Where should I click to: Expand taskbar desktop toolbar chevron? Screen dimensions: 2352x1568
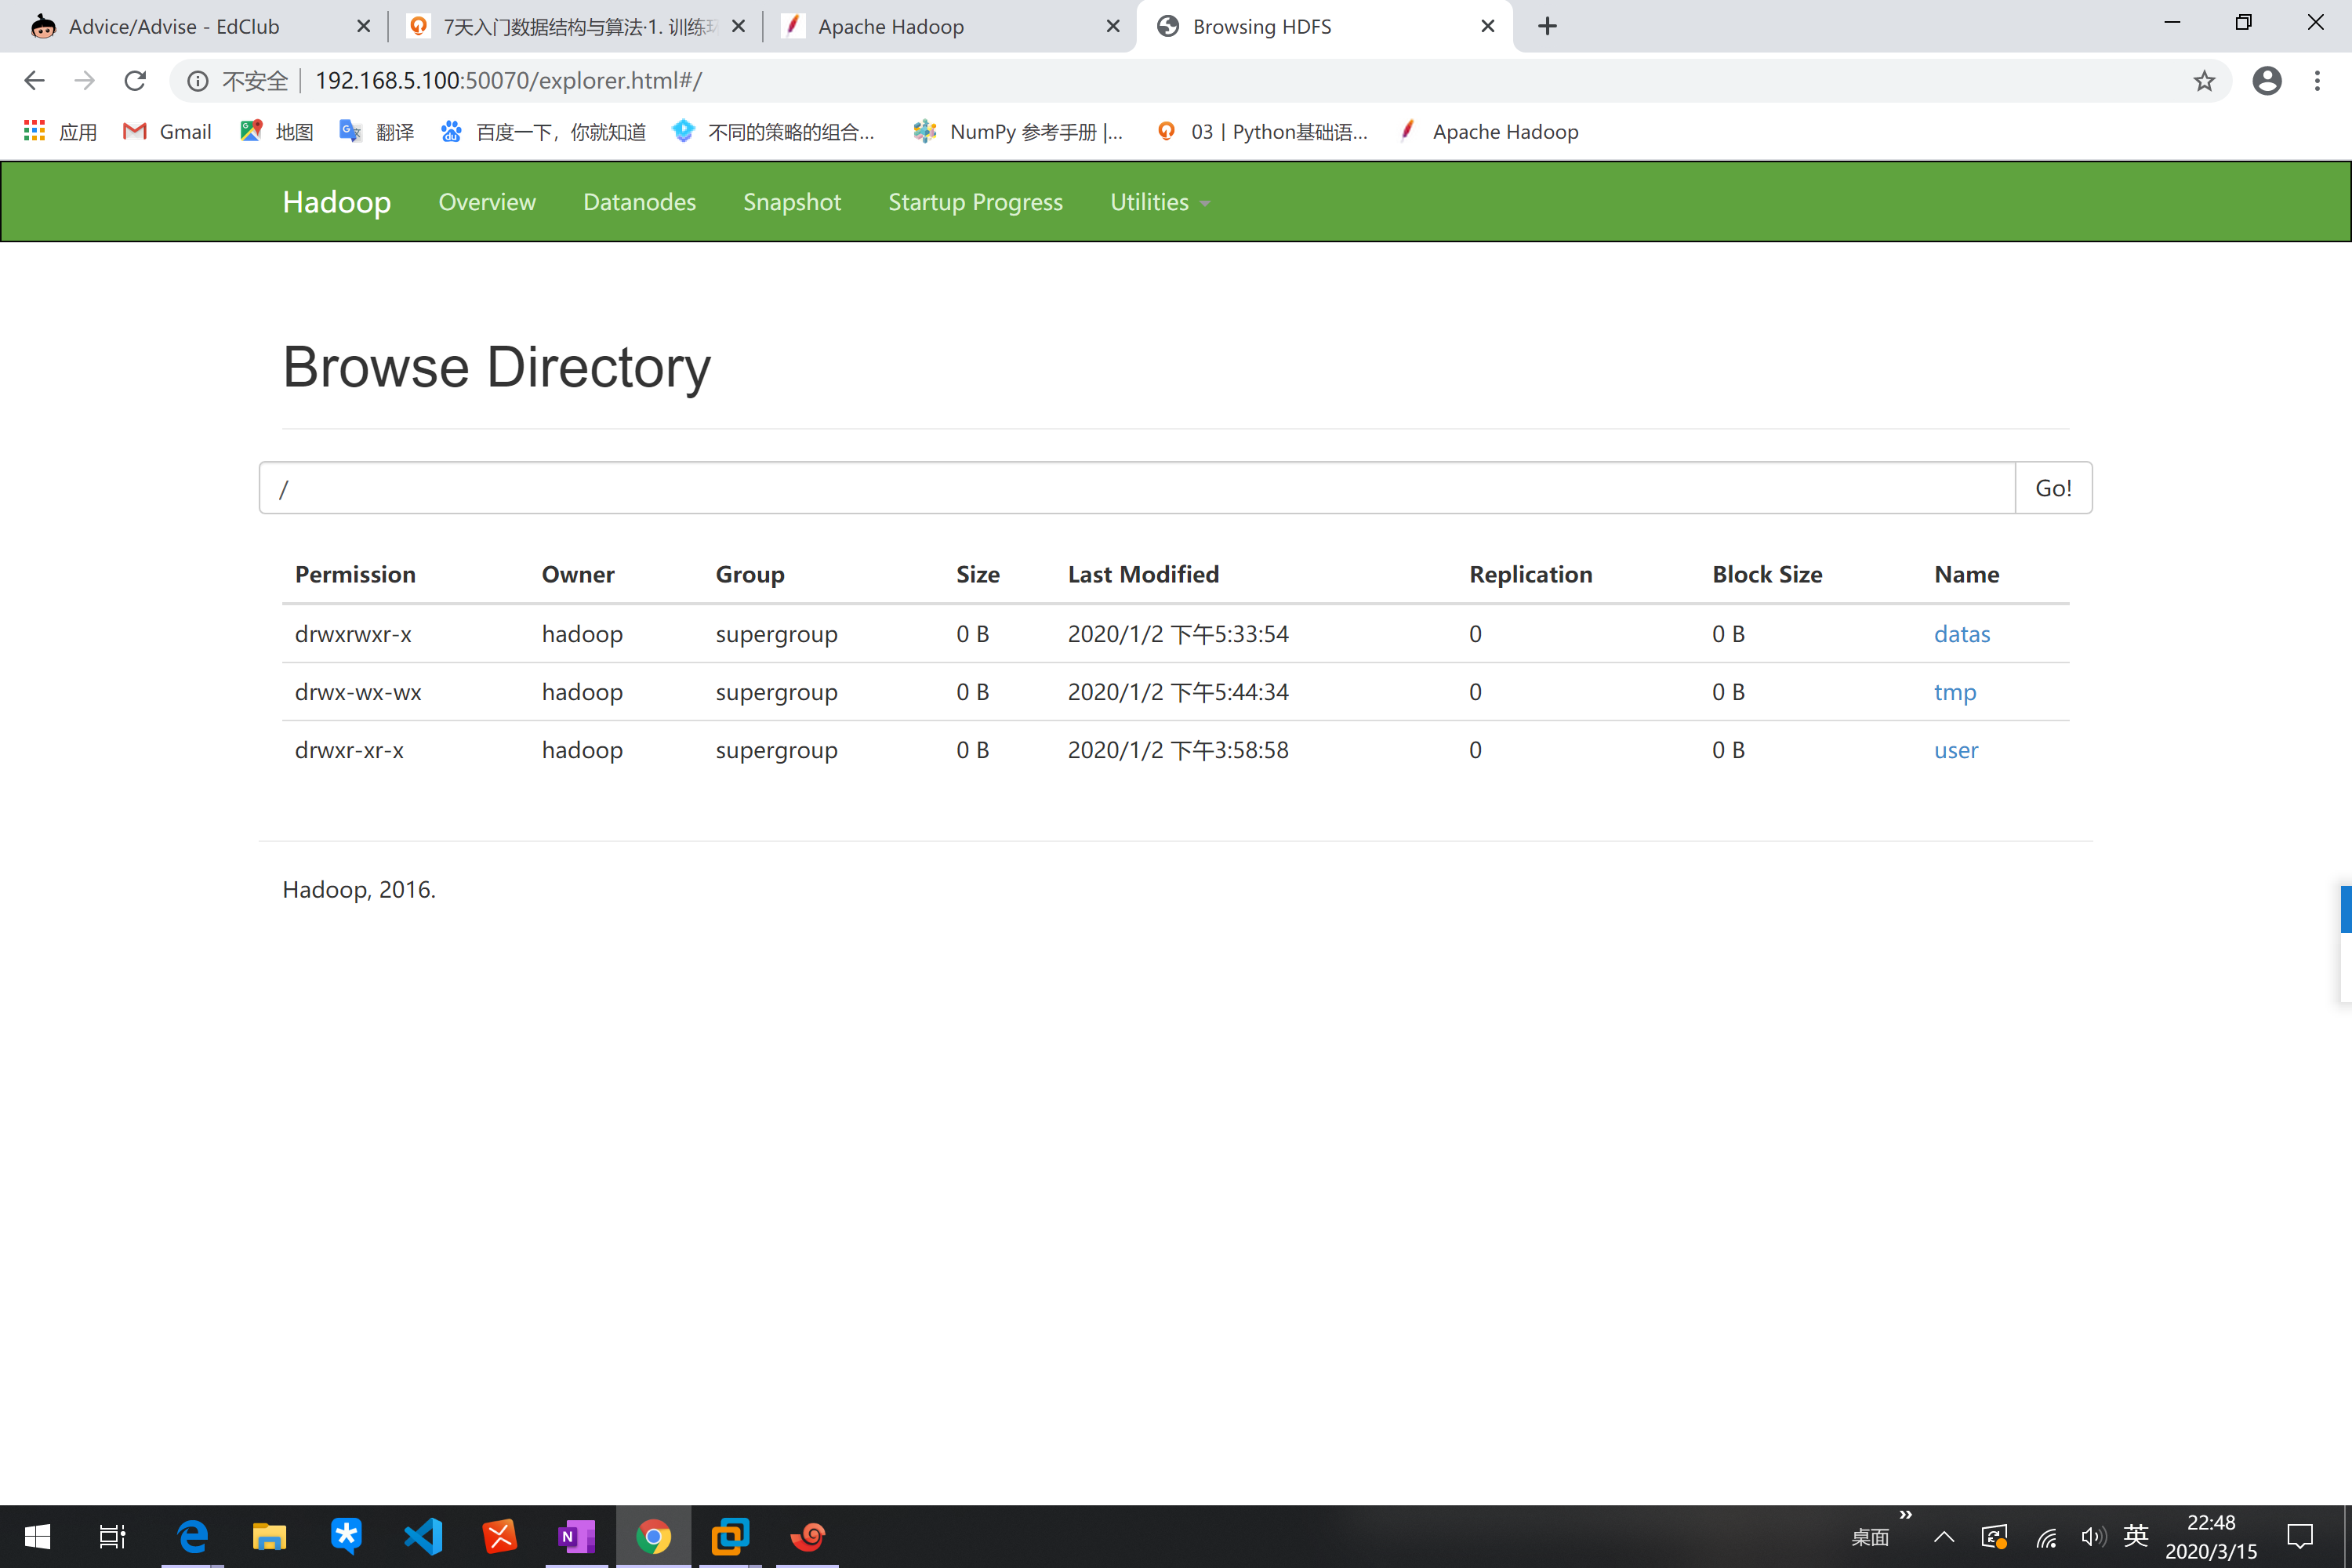coord(1905,1515)
